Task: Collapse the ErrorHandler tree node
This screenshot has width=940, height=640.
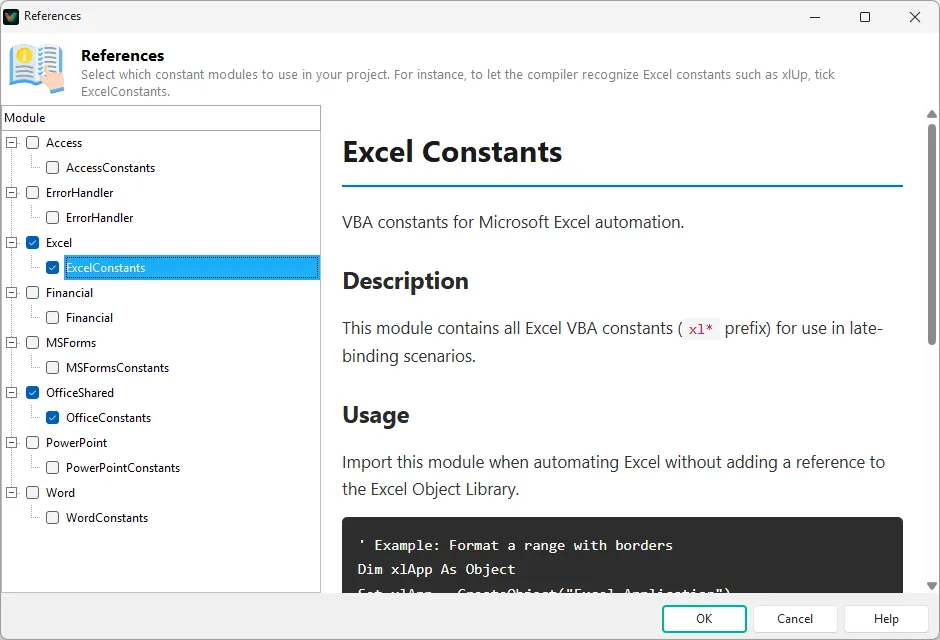Action: coord(11,192)
